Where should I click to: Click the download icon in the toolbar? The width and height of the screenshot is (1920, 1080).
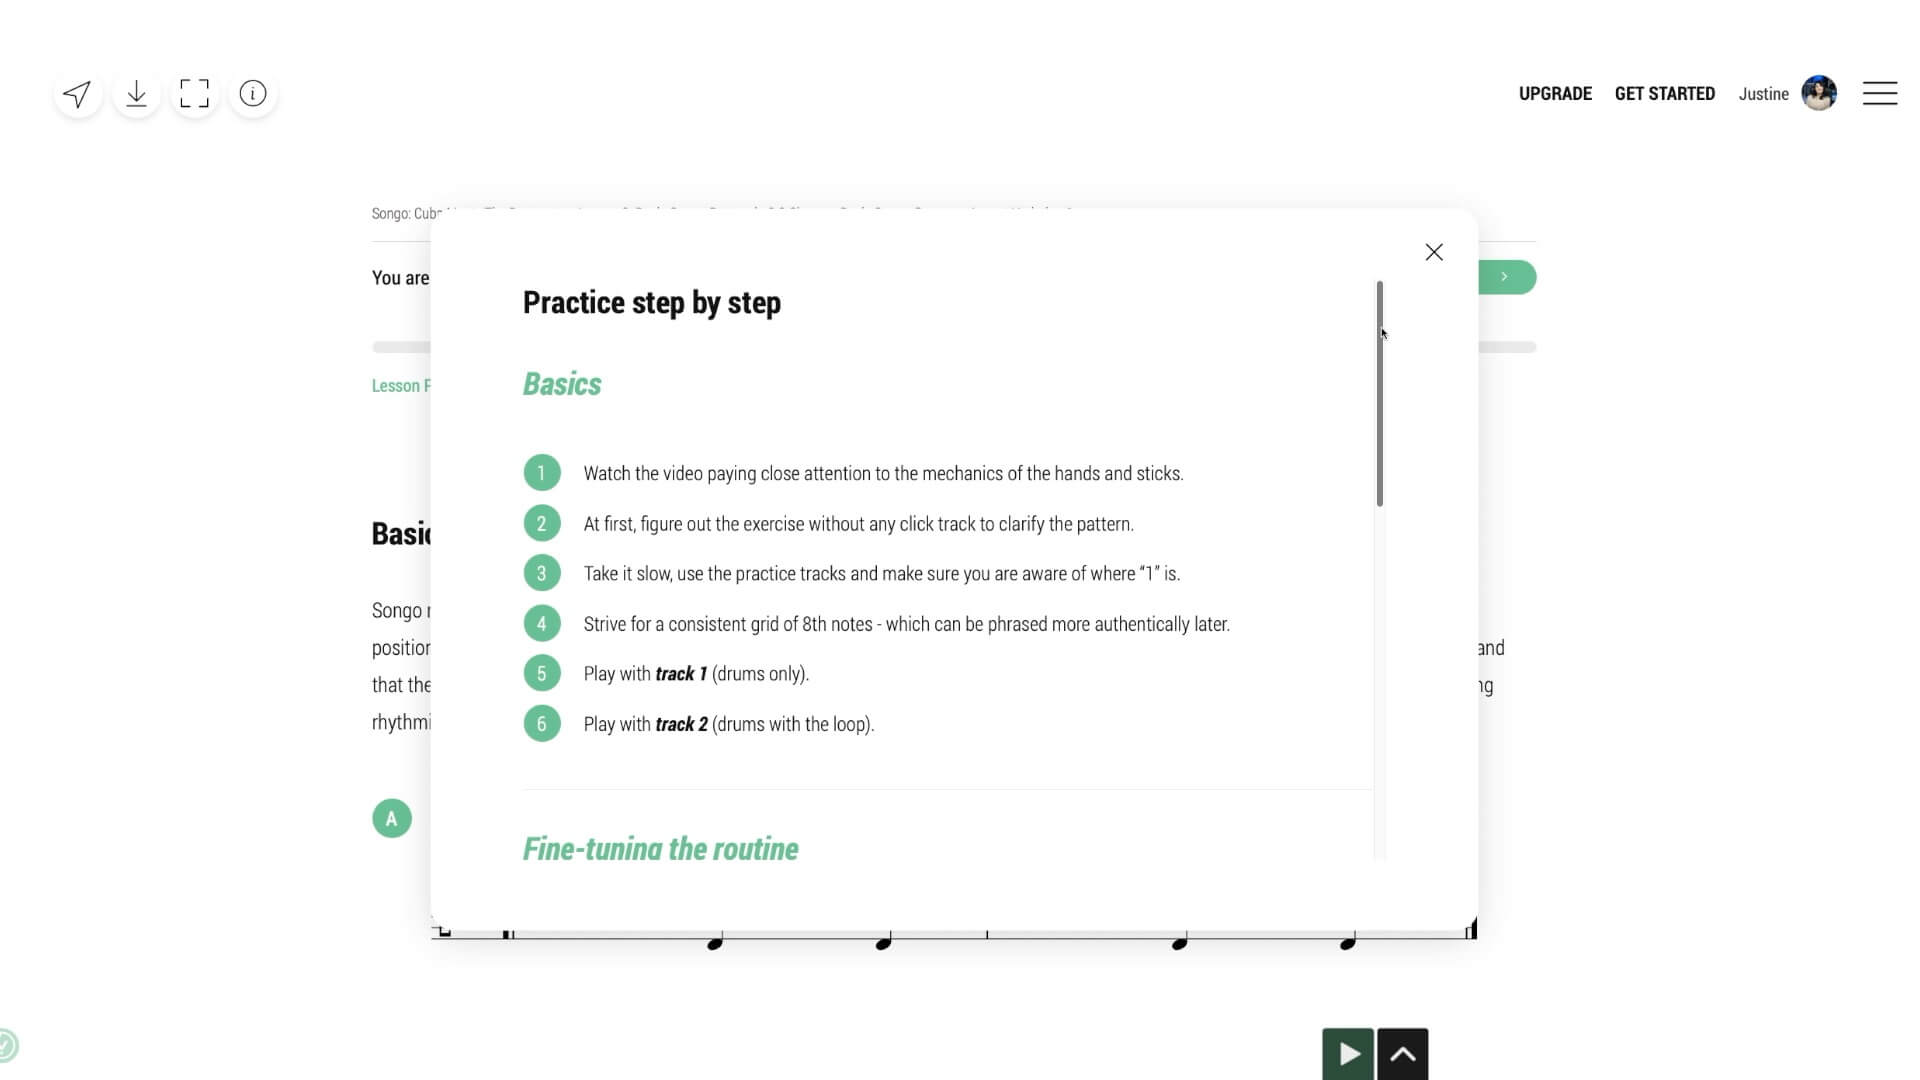[x=137, y=93]
